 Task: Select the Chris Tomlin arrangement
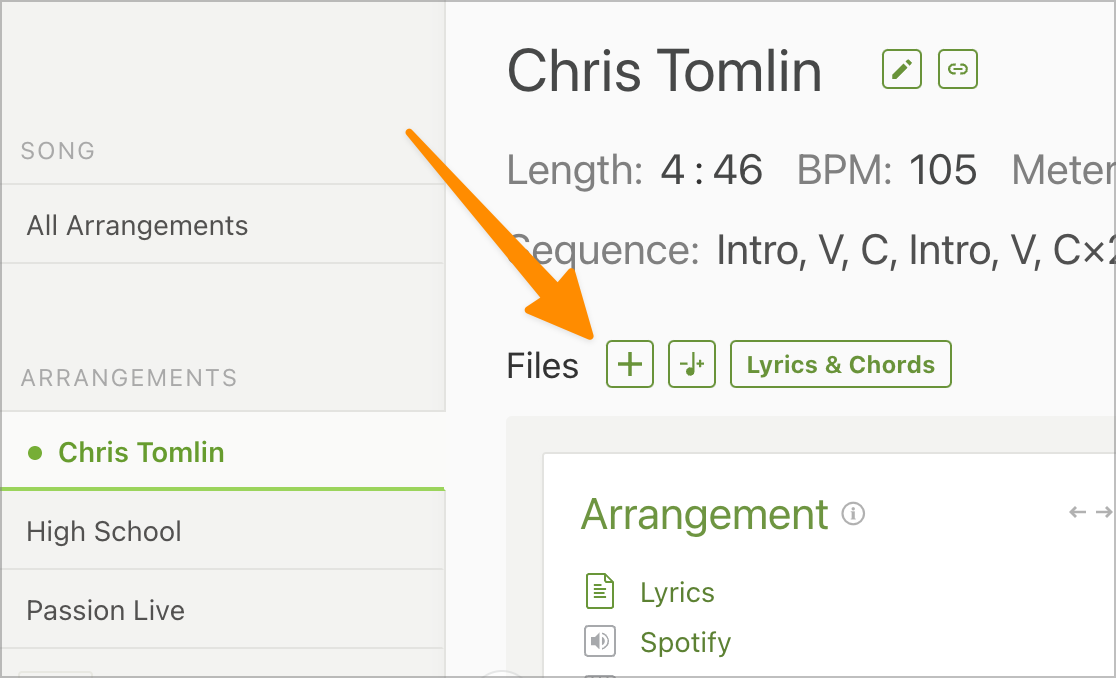(x=223, y=452)
